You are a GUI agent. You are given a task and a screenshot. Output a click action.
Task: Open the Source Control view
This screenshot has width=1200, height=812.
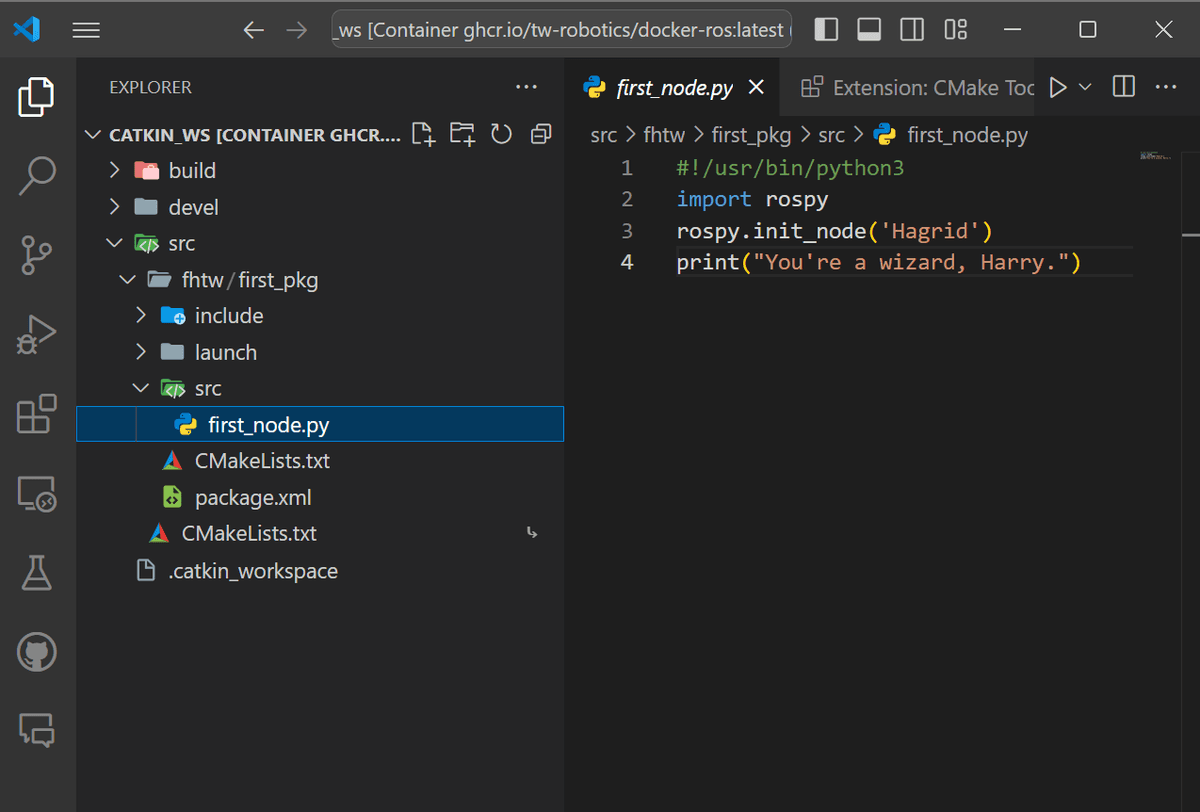coord(37,254)
